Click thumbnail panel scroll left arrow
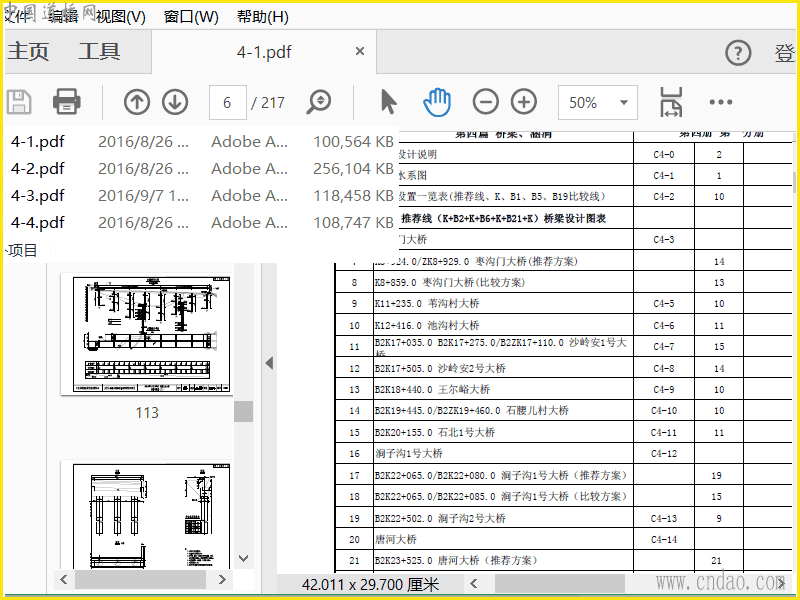This screenshot has width=800, height=600. pos(64,580)
